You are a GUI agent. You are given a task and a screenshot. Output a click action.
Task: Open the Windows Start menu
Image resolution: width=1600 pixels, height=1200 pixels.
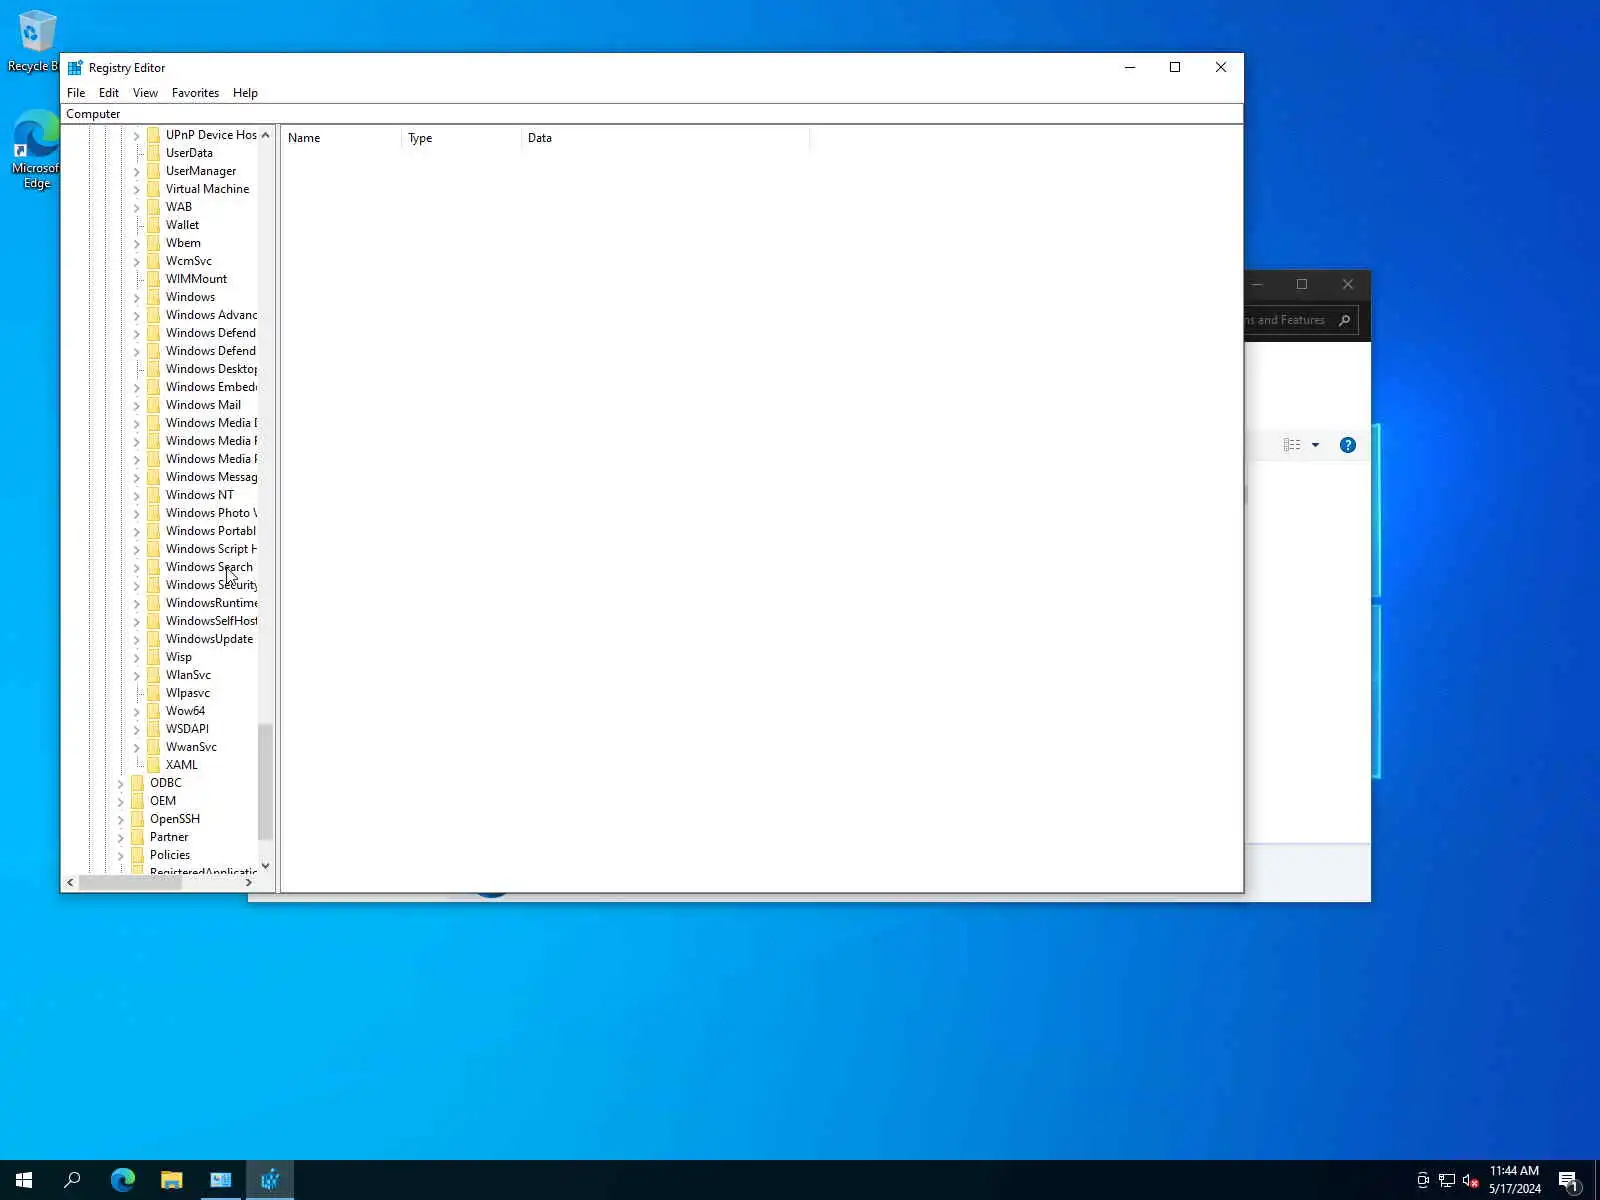click(x=24, y=1180)
